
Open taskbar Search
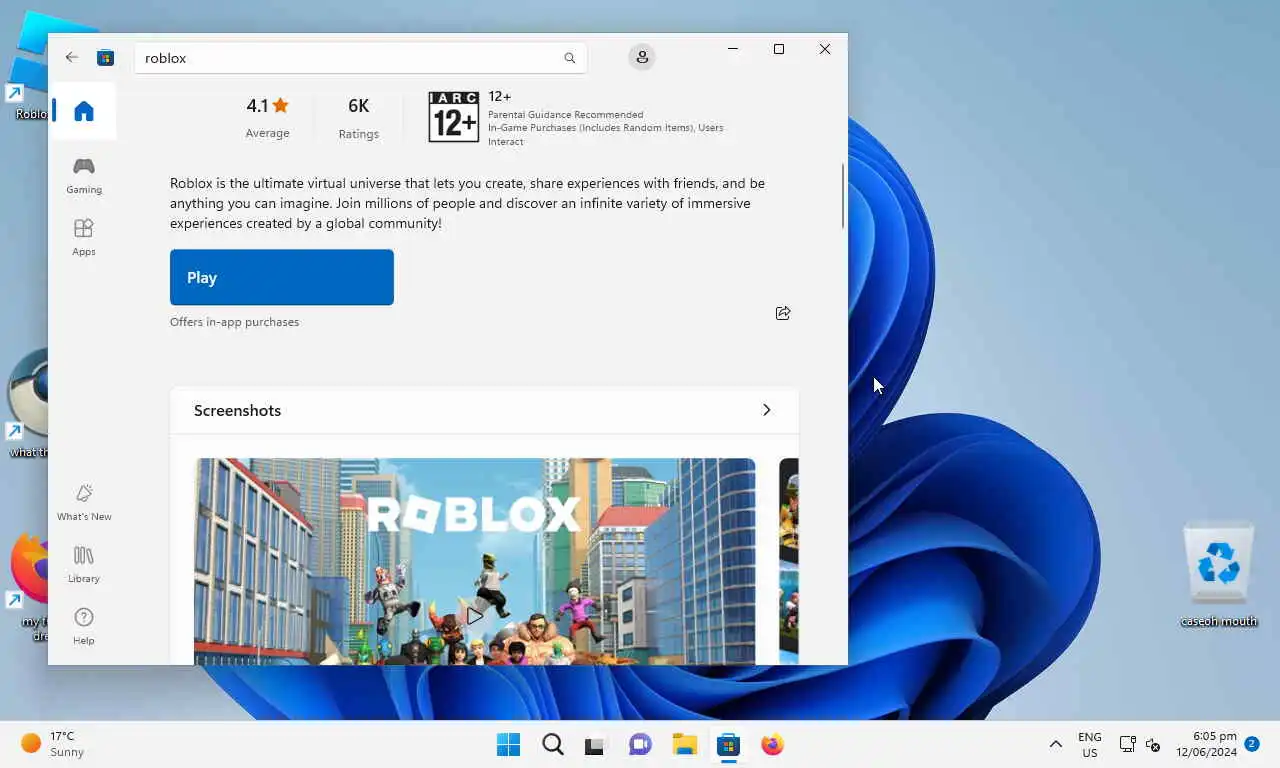552,744
